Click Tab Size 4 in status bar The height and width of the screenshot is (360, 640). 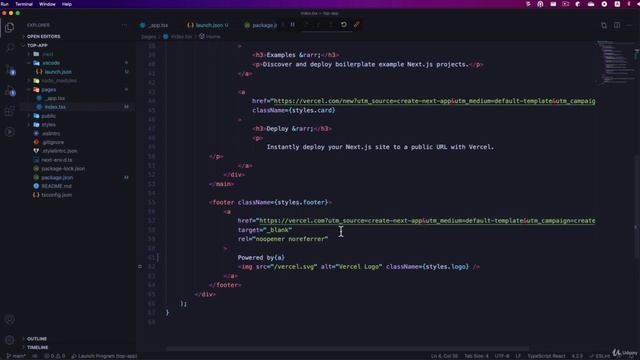[476, 356]
